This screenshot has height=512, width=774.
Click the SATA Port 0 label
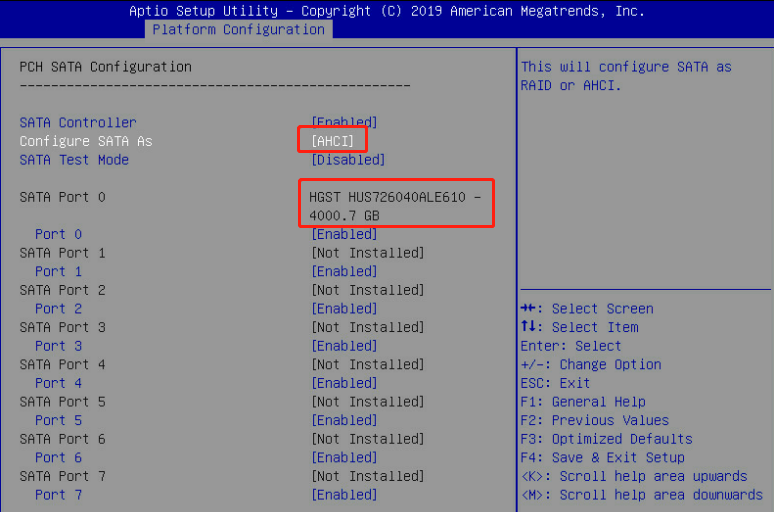click(62, 197)
